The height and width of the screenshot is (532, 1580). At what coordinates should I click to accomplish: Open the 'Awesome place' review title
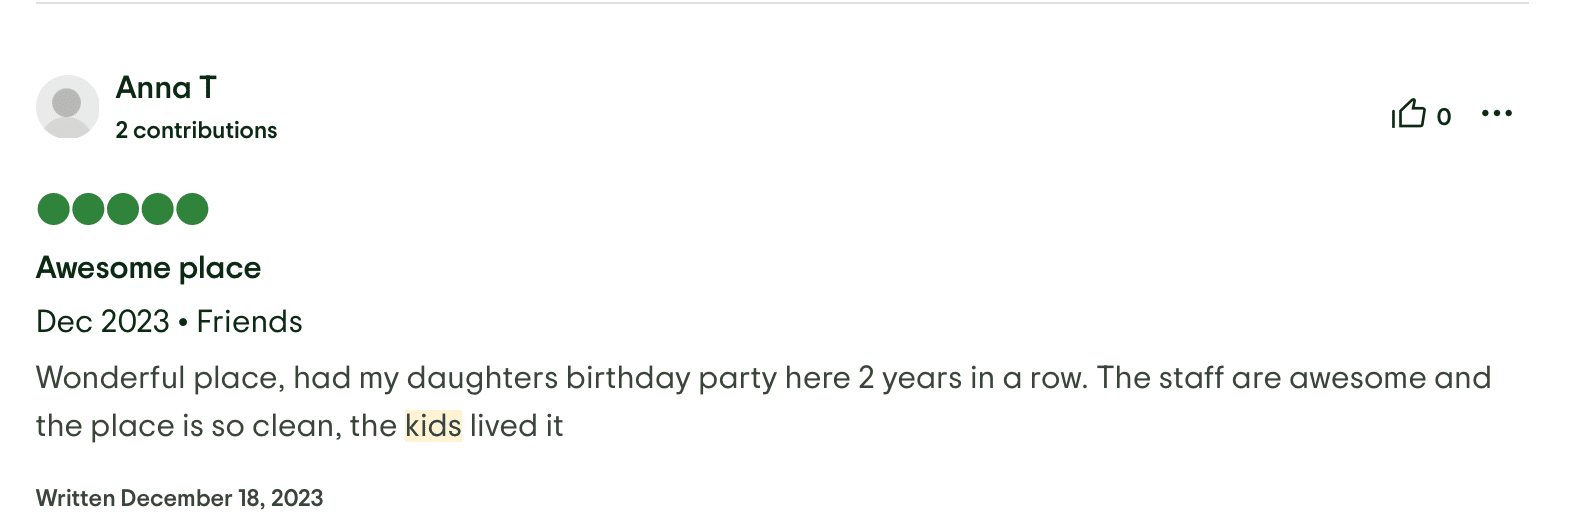coord(148,268)
